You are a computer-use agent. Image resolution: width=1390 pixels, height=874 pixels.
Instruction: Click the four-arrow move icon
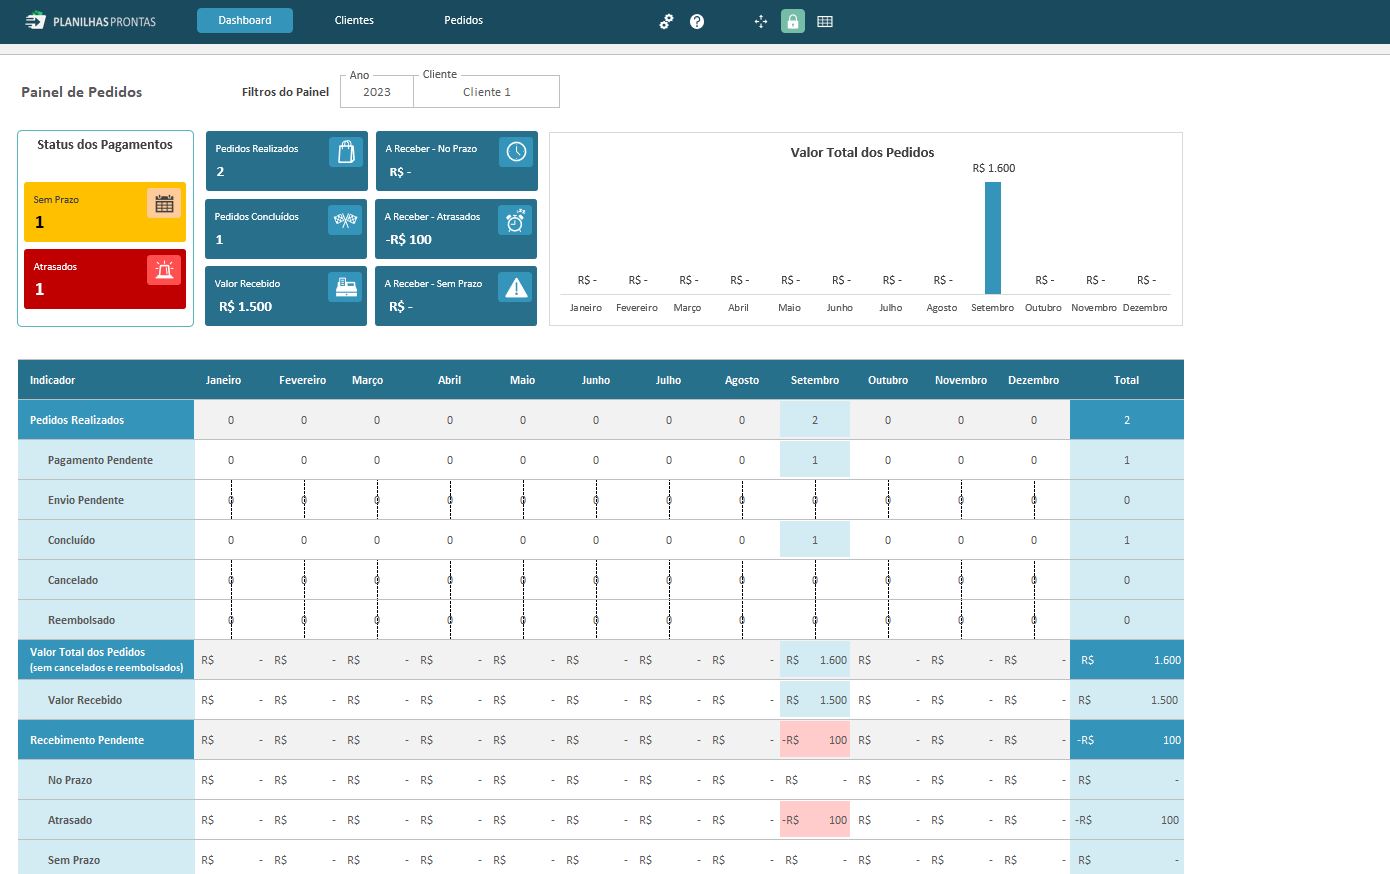(x=761, y=21)
